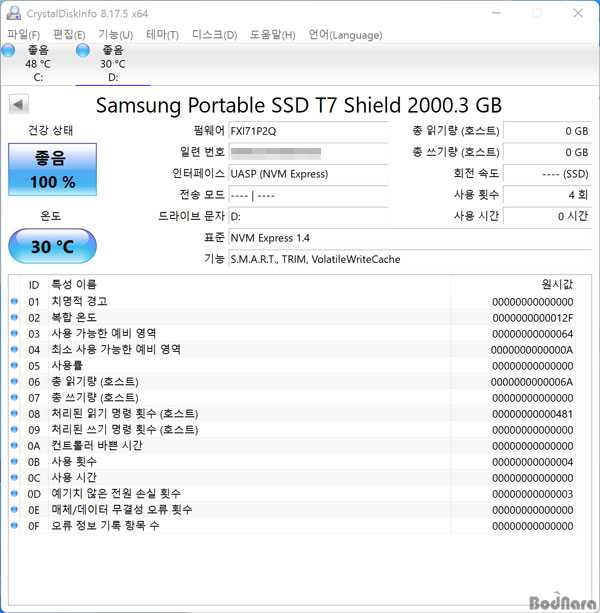
Task: Open the 편집(E) menu
Action: [x=69, y=35]
